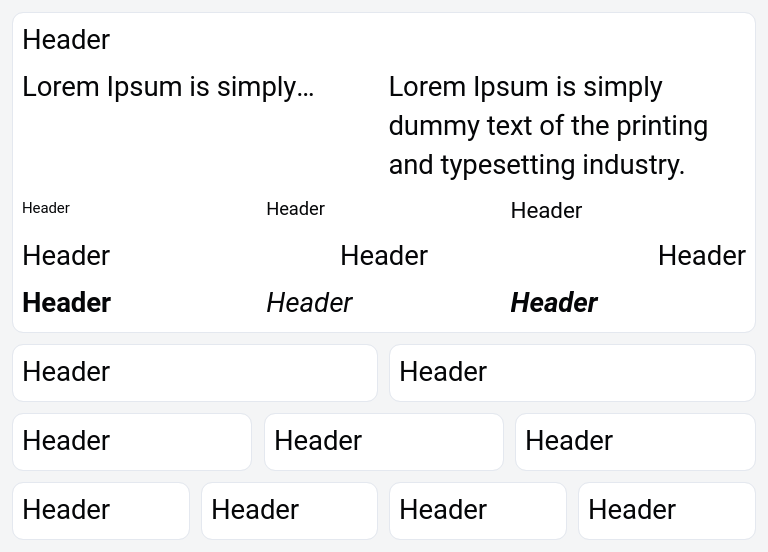The width and height of the screenshot is (768, 552).
Task: Open the last card in the three-card row
Action: coord(635,442)
